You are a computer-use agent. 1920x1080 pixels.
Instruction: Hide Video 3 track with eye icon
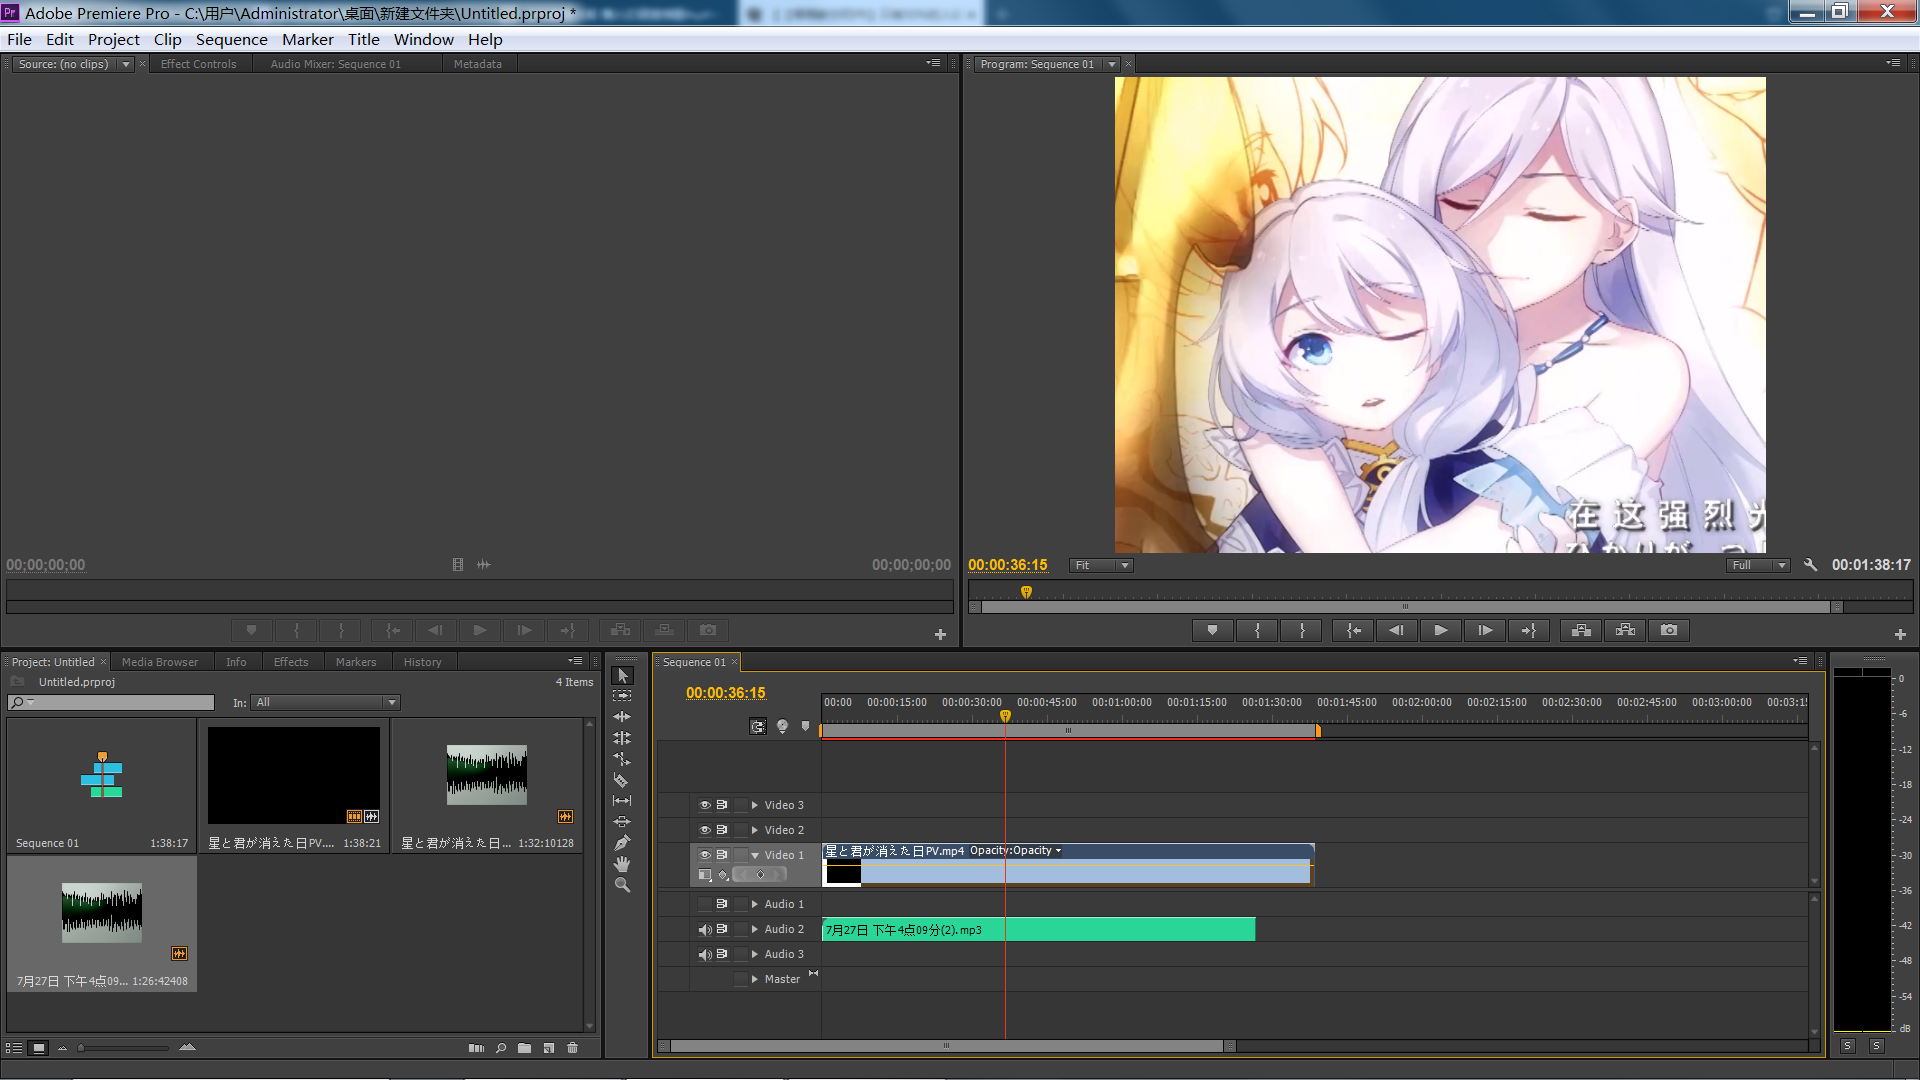pos(704,805)
